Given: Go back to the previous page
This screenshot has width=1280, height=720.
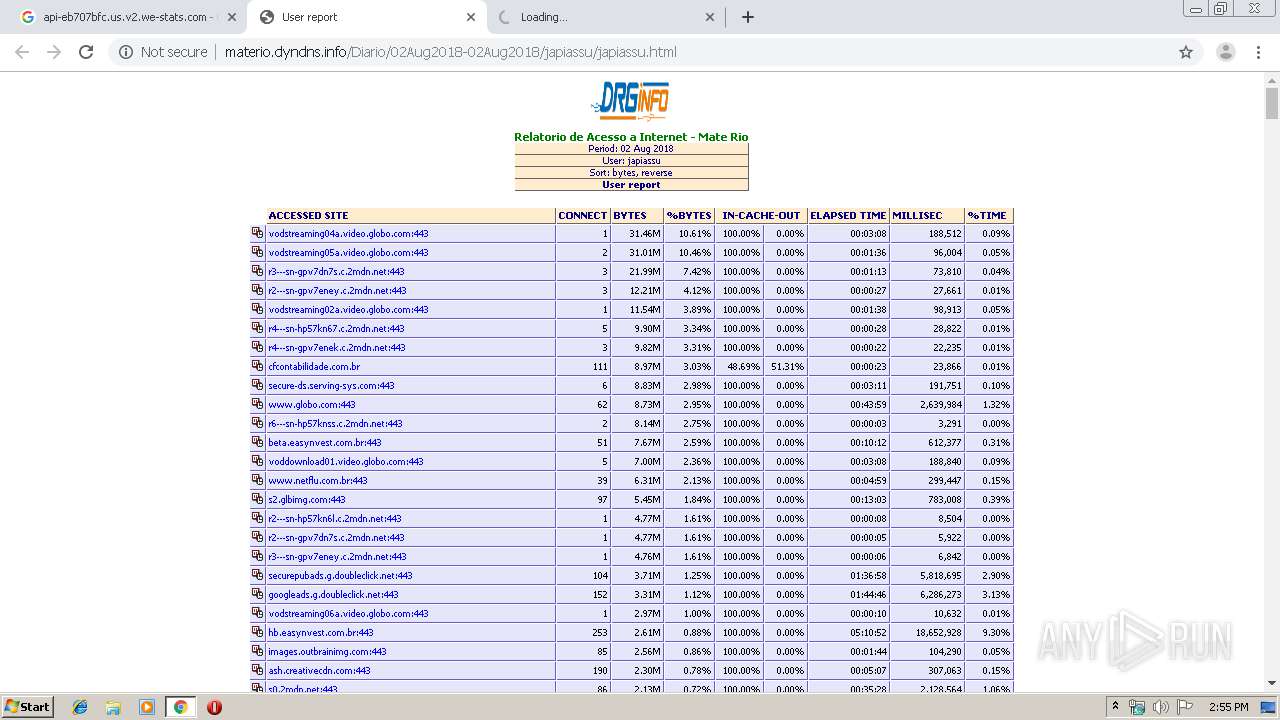Looking at the screenshot, I should [x=22, y=52].
